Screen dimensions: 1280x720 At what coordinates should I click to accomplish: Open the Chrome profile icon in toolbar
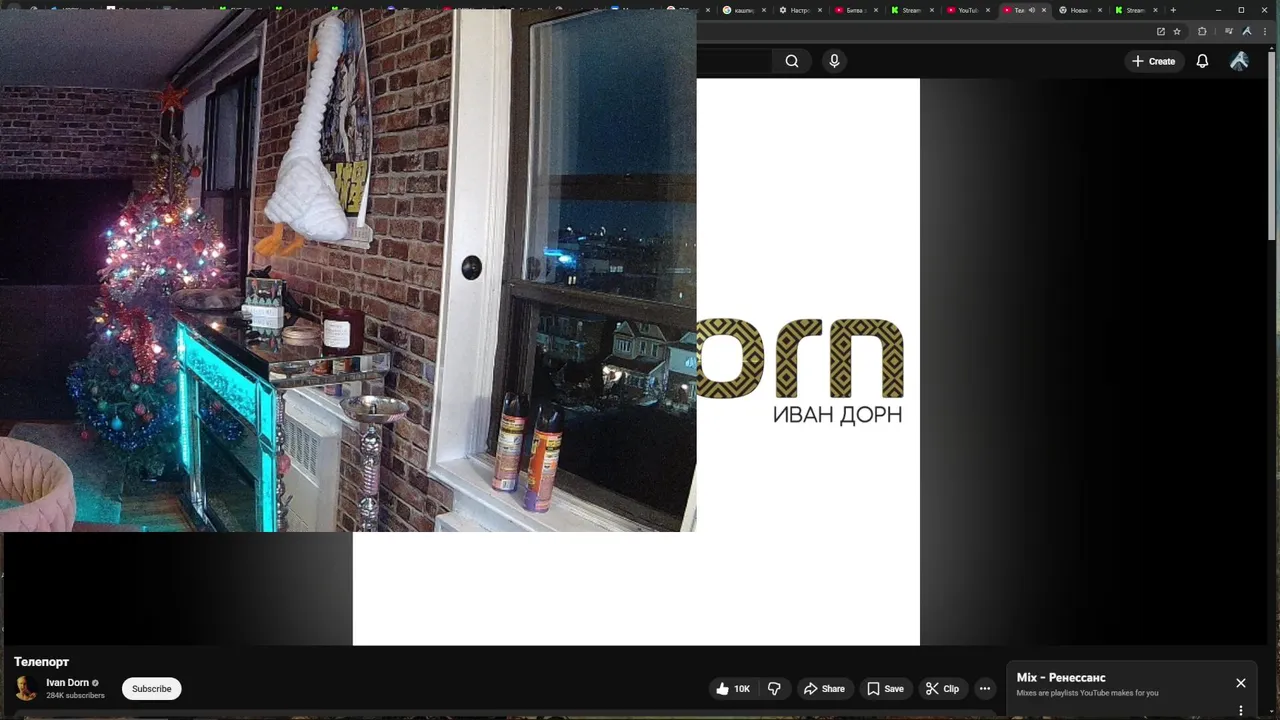[1248, 31]
